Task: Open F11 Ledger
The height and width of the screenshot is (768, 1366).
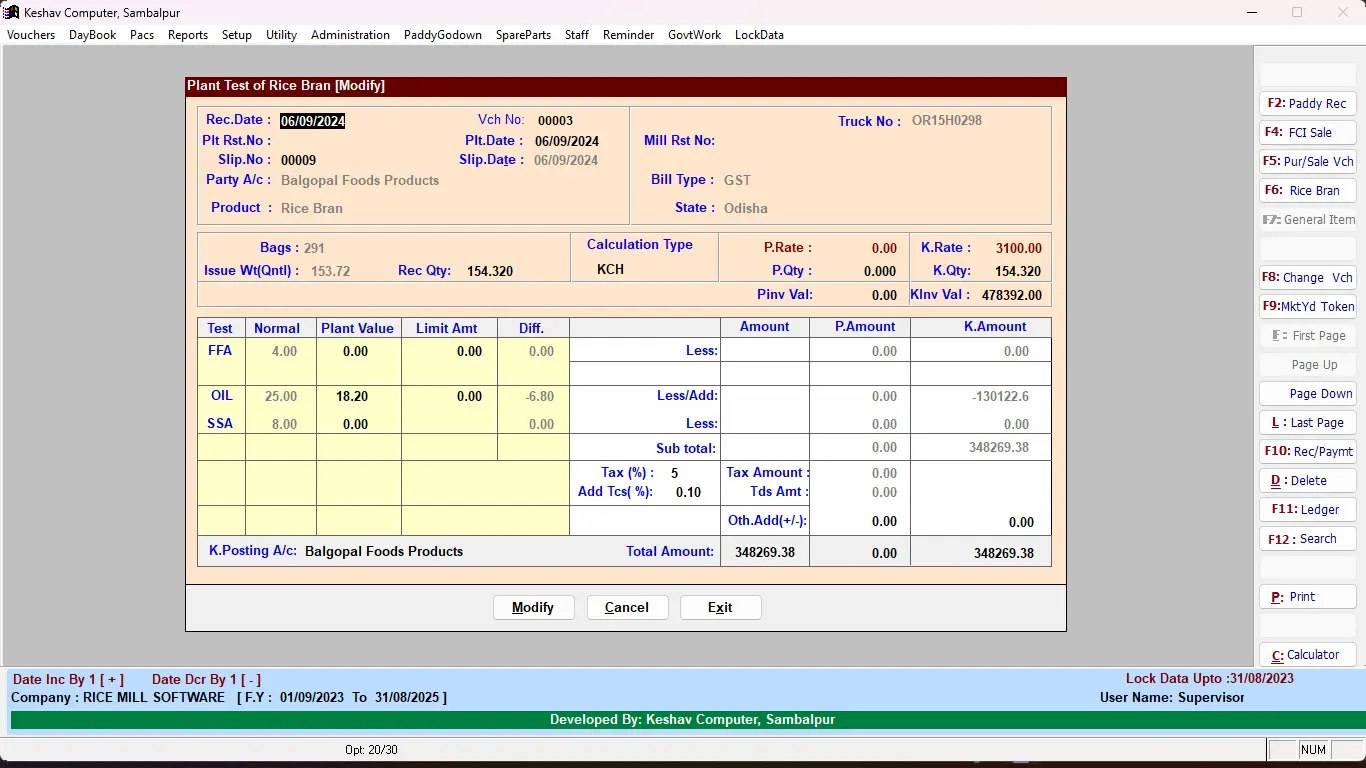Action: click(1307, 510)
